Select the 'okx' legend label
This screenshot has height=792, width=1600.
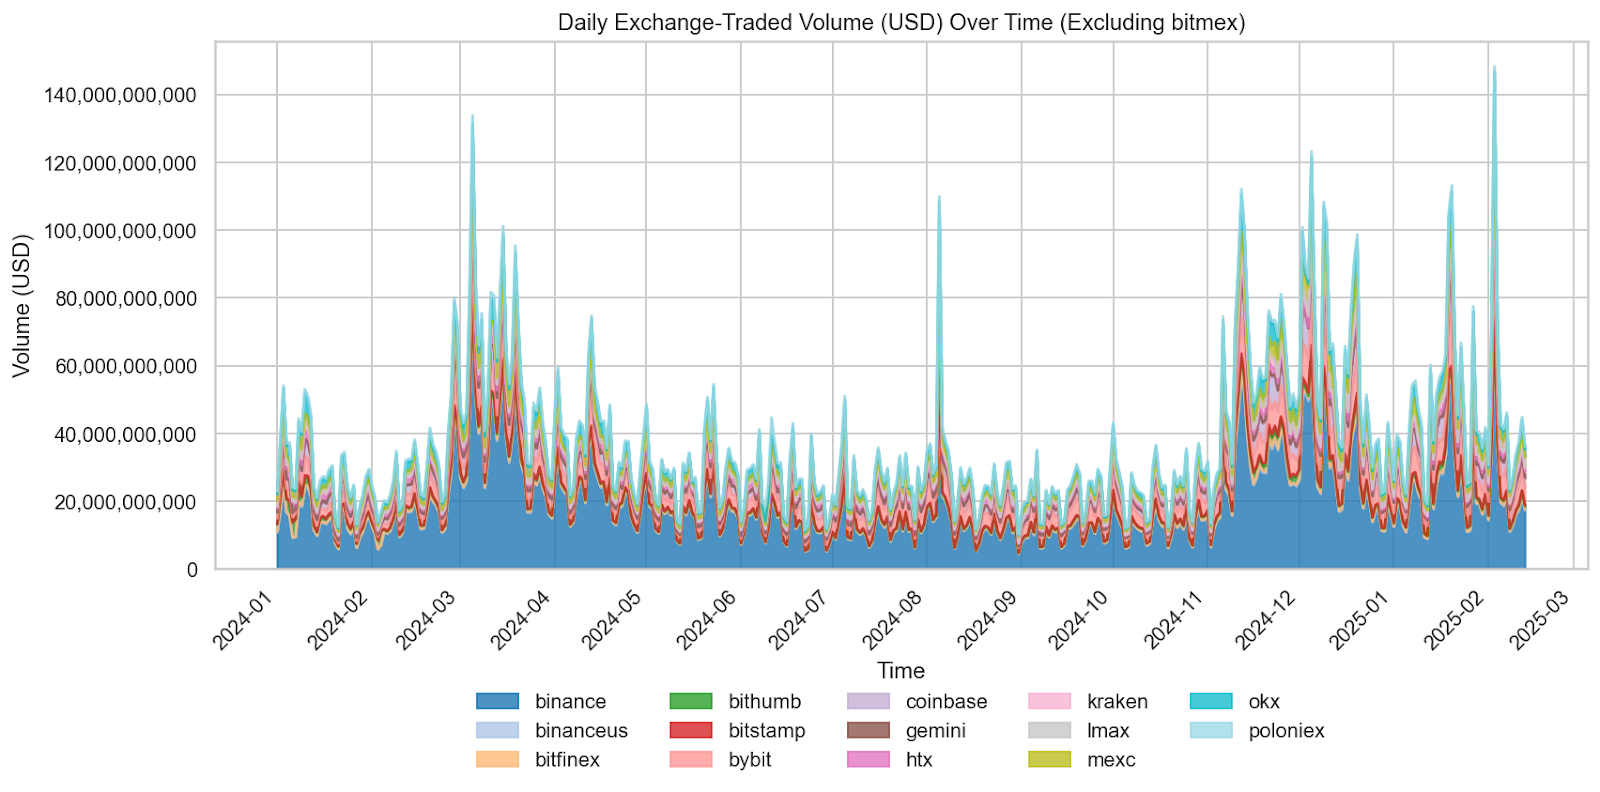(1264, 702)
